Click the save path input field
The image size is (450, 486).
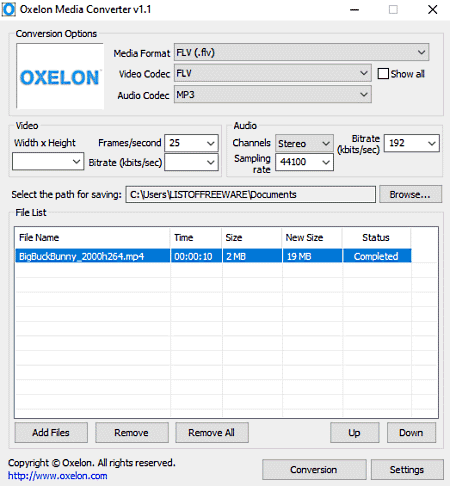[251, 194]
